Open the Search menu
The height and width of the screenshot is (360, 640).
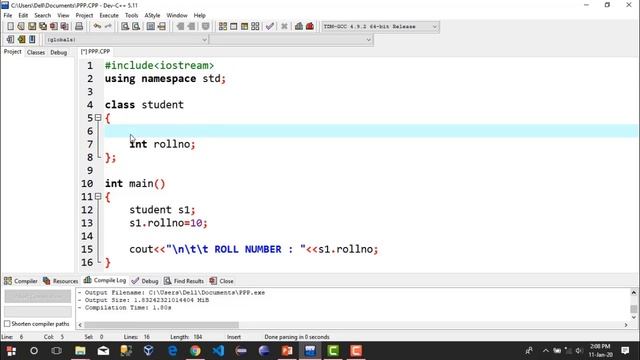42,15
